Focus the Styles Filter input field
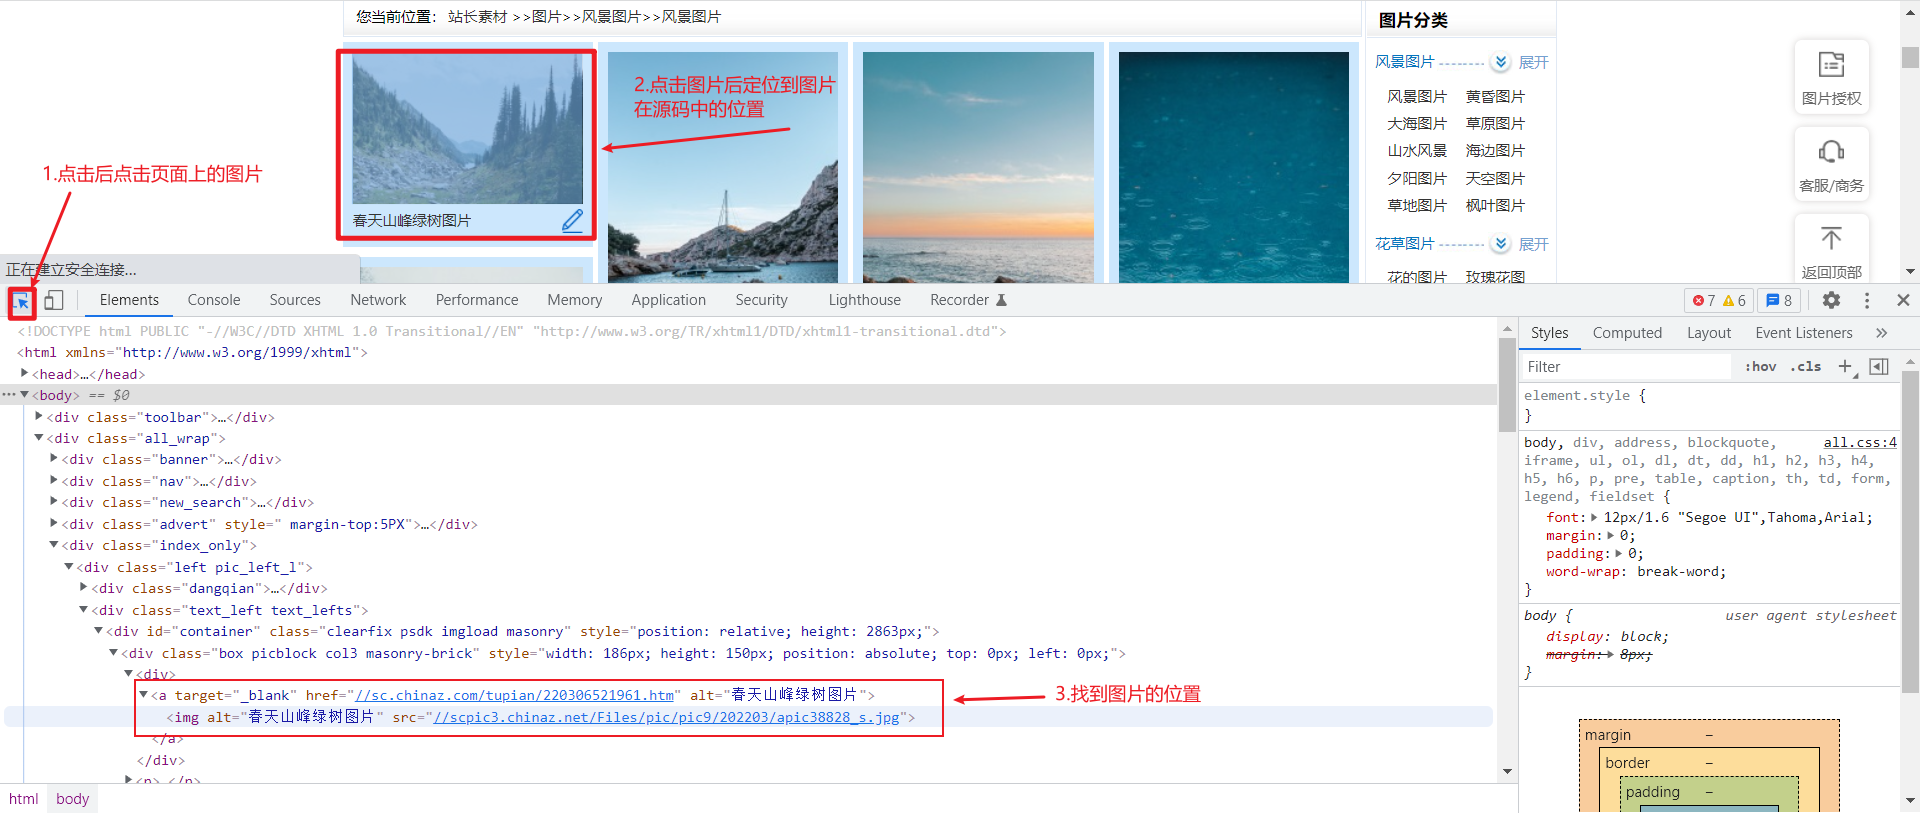The width and height of the screenshot is (1920, 813). [1627, 367]
